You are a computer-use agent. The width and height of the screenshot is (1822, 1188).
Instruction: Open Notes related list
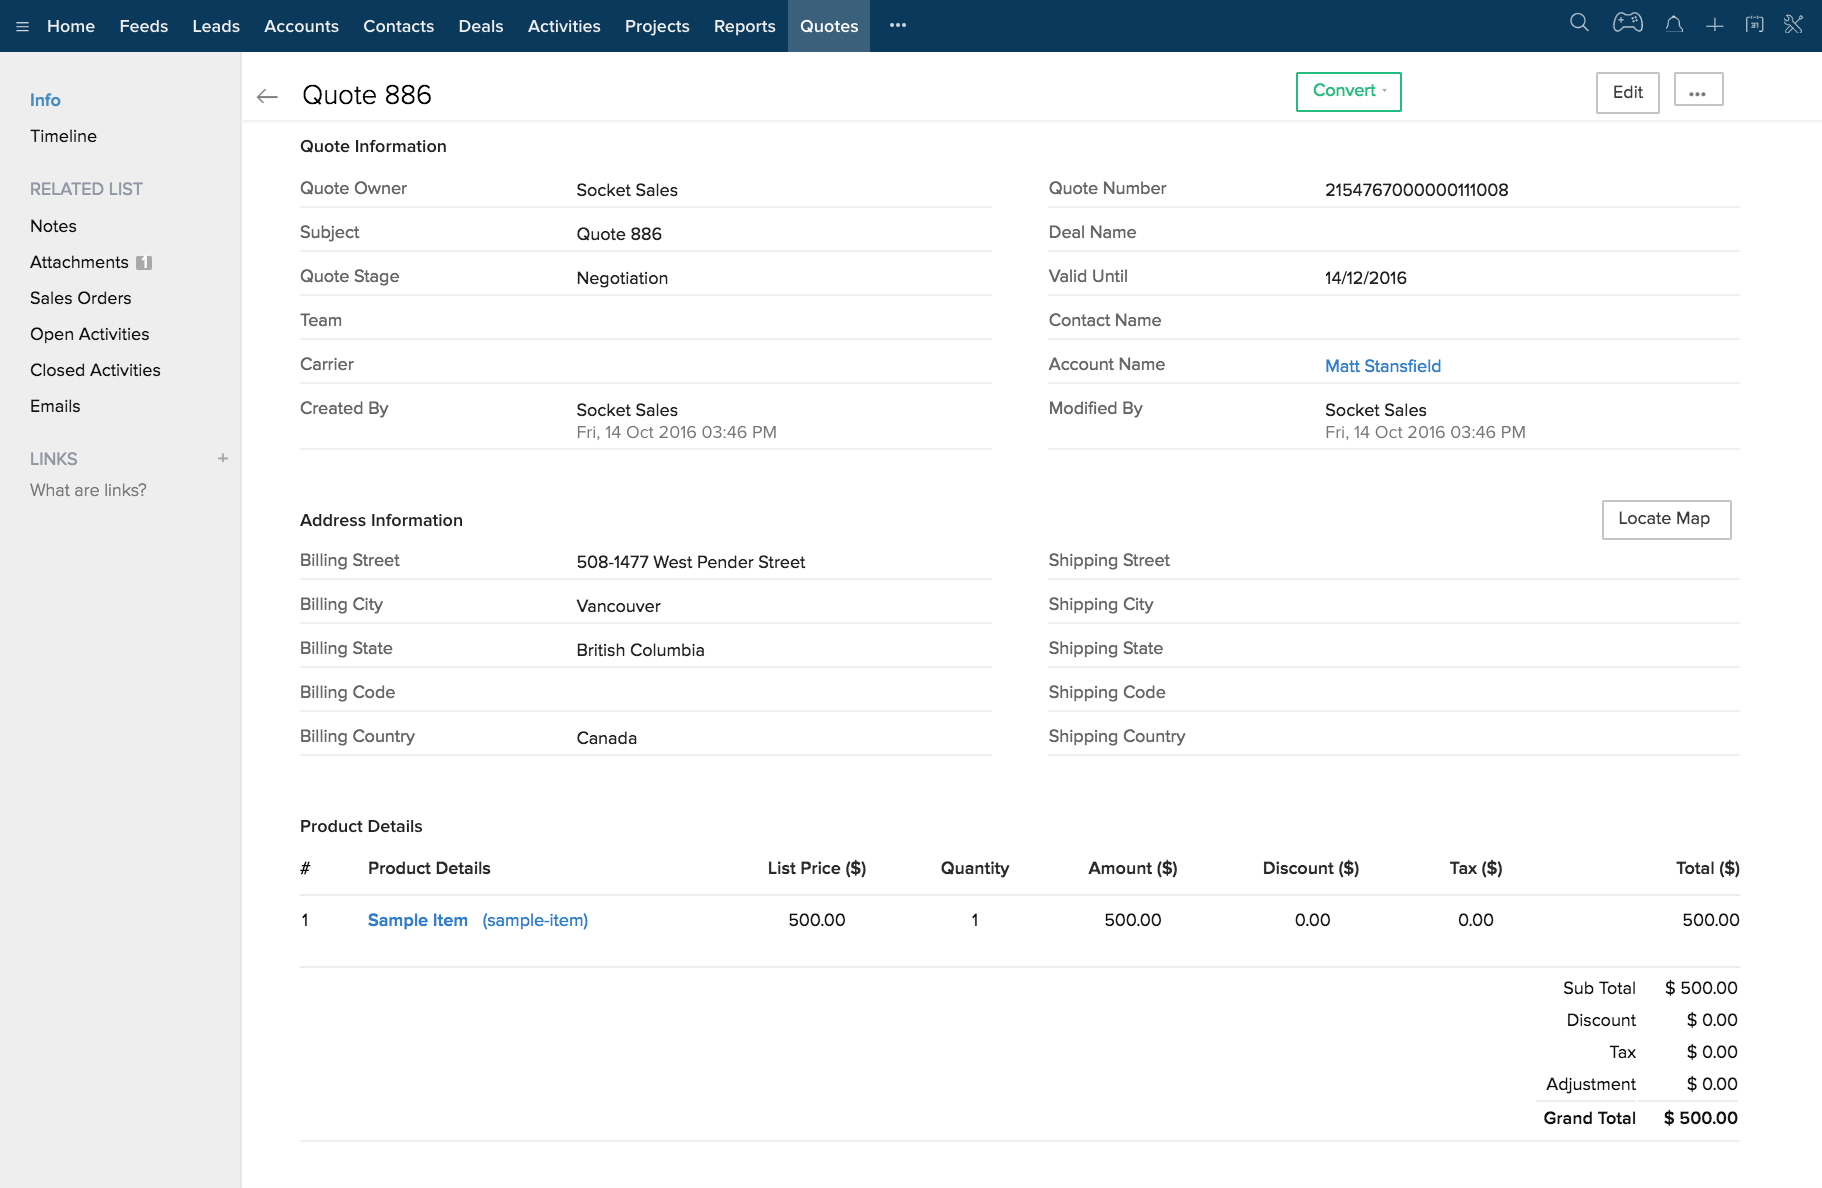53,226
